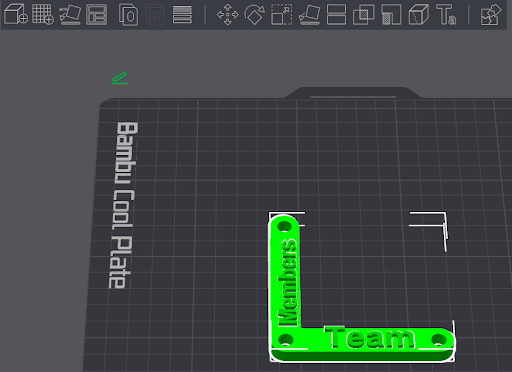512x372 pixels.
Task: Switch to Assembly view
Action: 491,14
